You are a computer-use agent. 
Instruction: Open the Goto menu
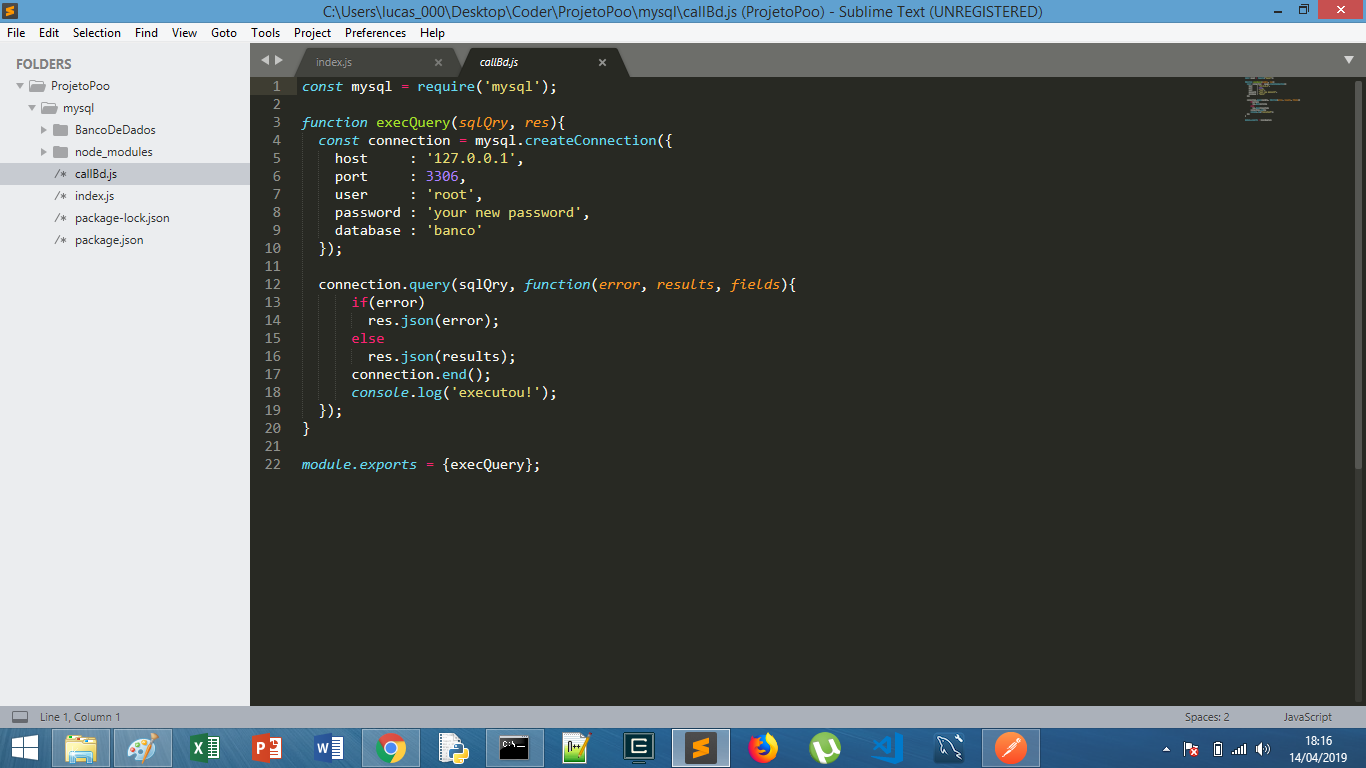(224, 33)
